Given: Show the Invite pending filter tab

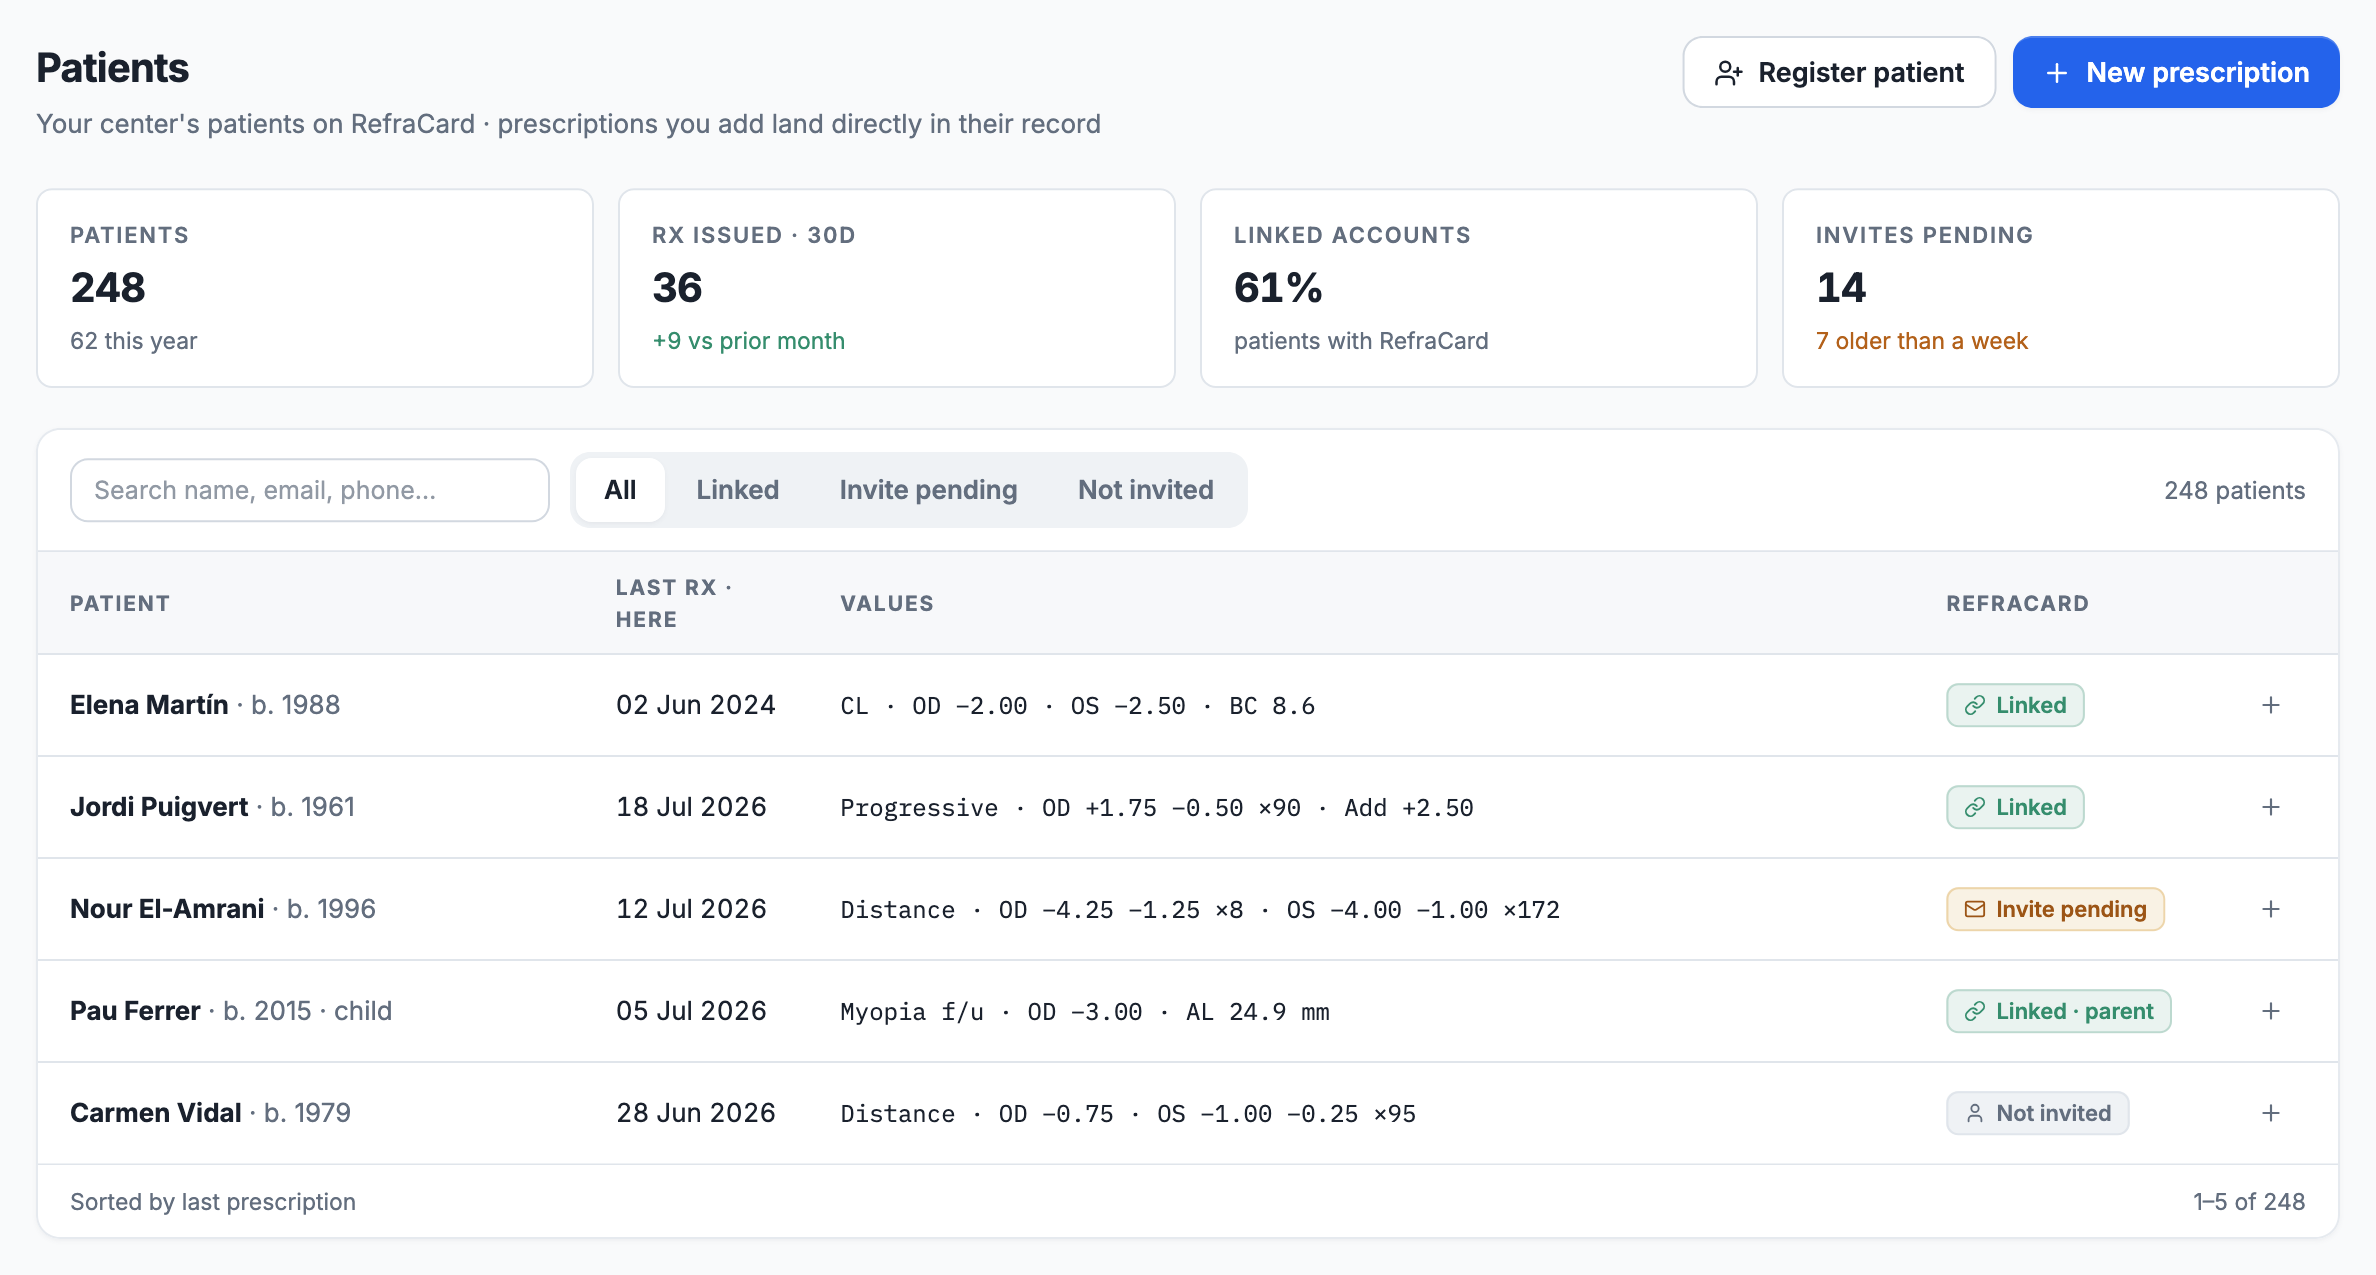Looking at the screenshot, I should [x=928, y=490].
